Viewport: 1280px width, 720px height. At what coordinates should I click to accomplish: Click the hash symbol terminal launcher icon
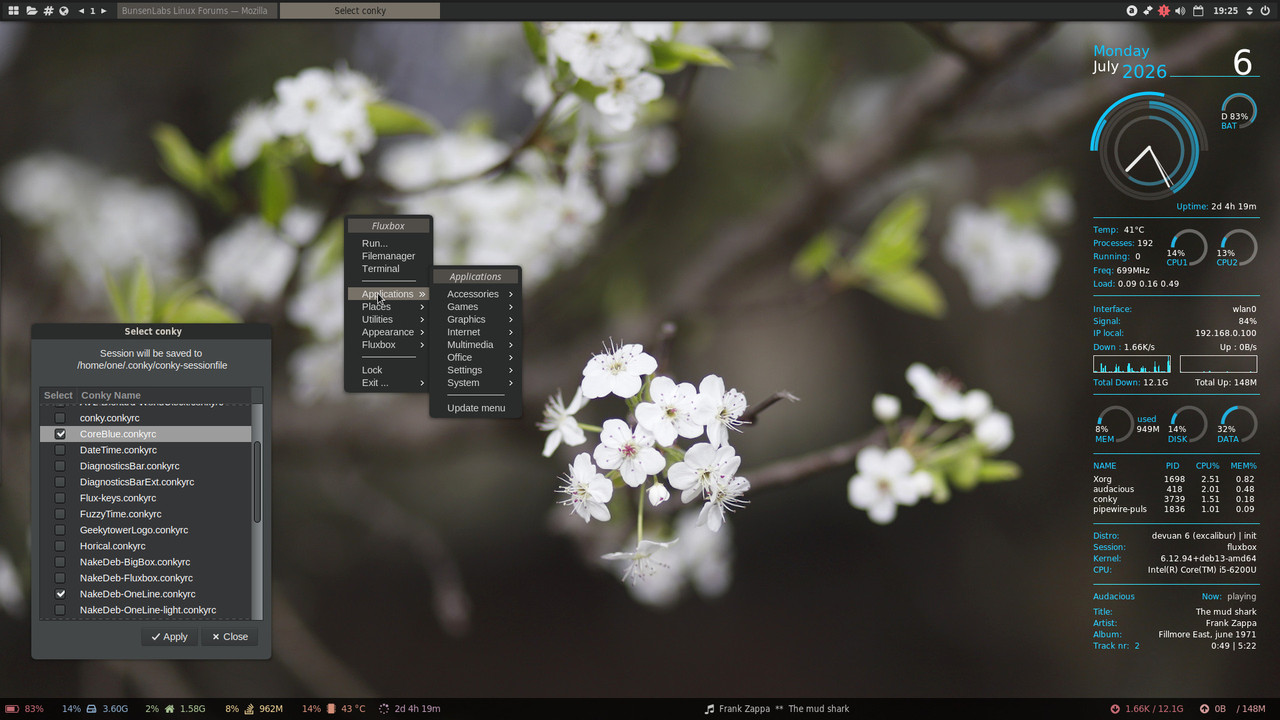(48, 10)
